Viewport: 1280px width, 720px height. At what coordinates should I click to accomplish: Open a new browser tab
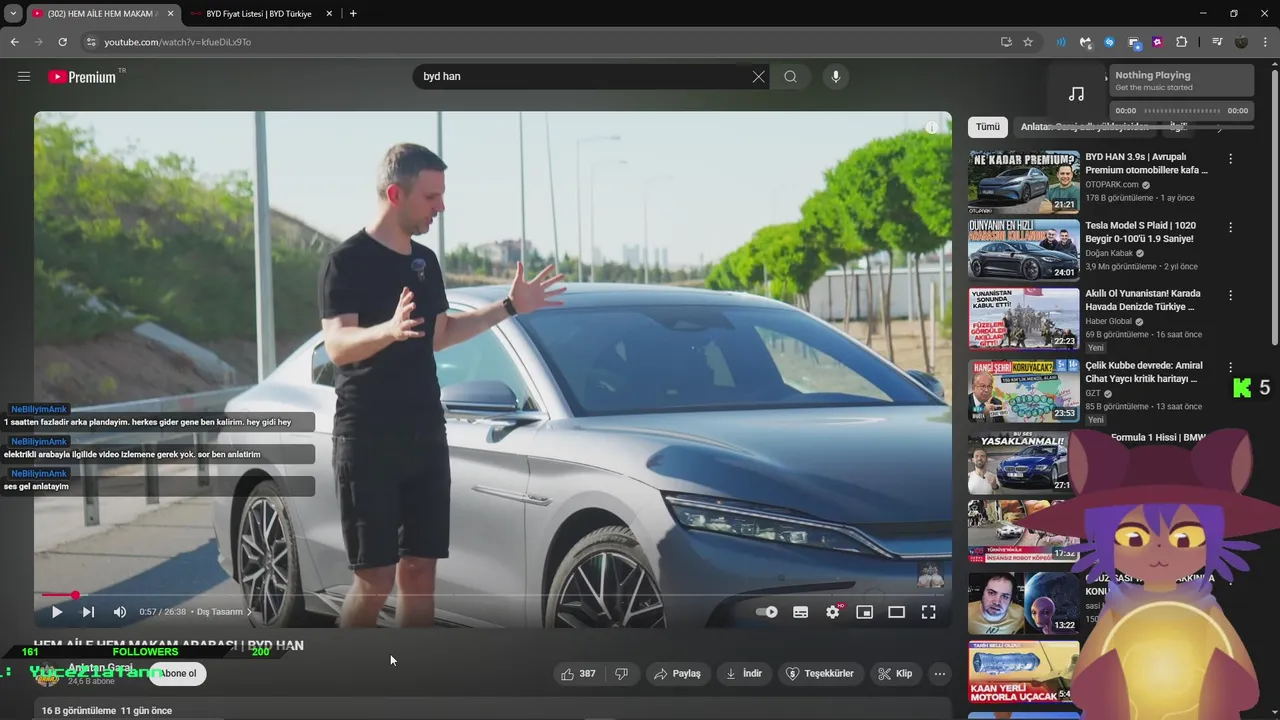[353, 14]
